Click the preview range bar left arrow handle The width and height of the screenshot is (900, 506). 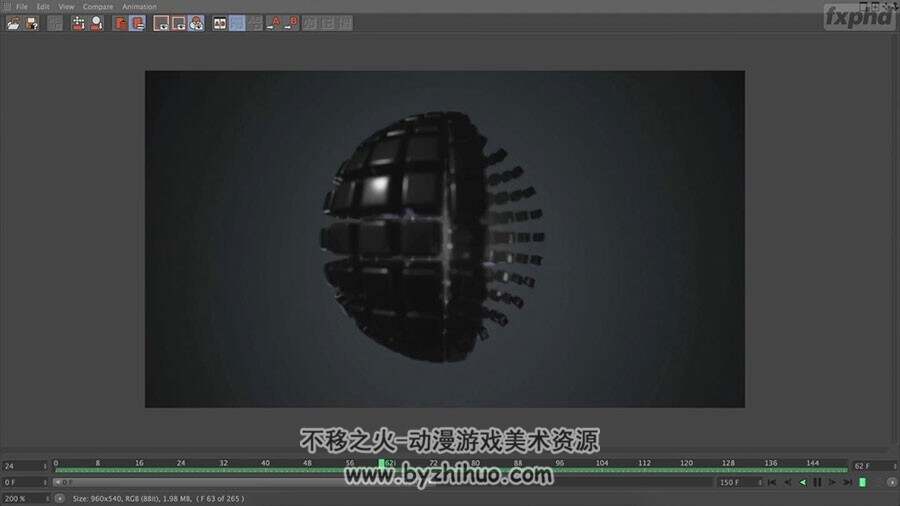tap(58, 482)
